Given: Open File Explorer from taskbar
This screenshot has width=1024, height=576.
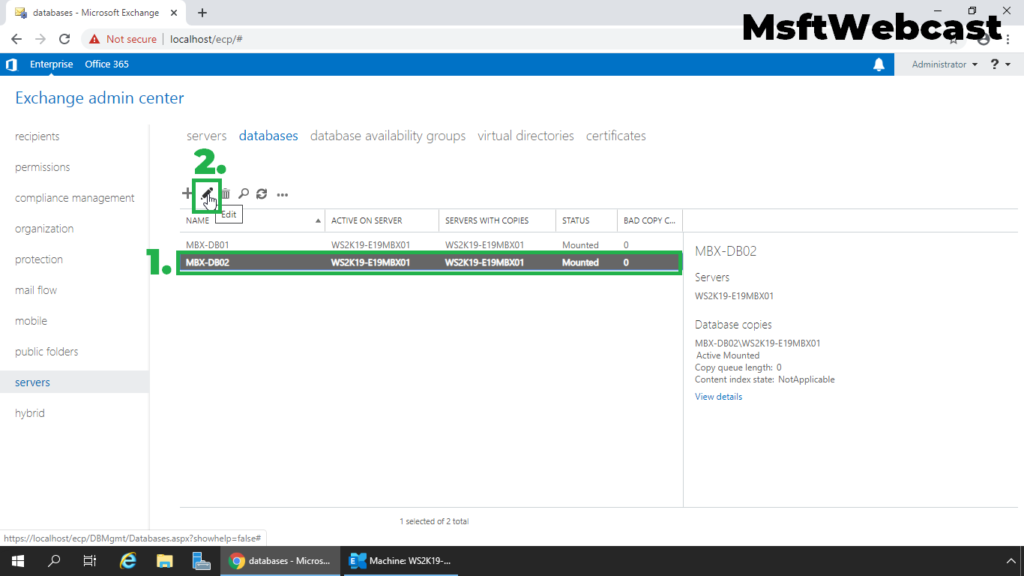Looking at the screenshot, I should [x=165, y=561].
